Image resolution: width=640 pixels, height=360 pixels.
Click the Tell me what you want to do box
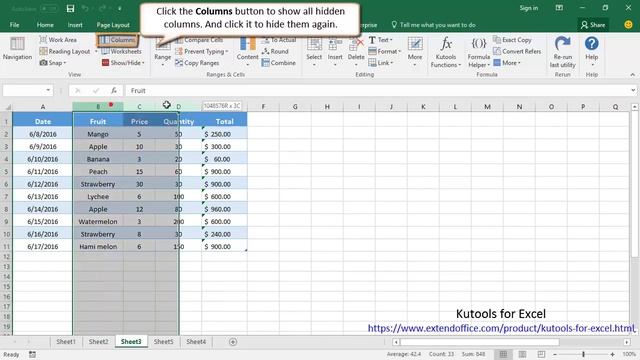pyautogui.click(x=433, y=25)
